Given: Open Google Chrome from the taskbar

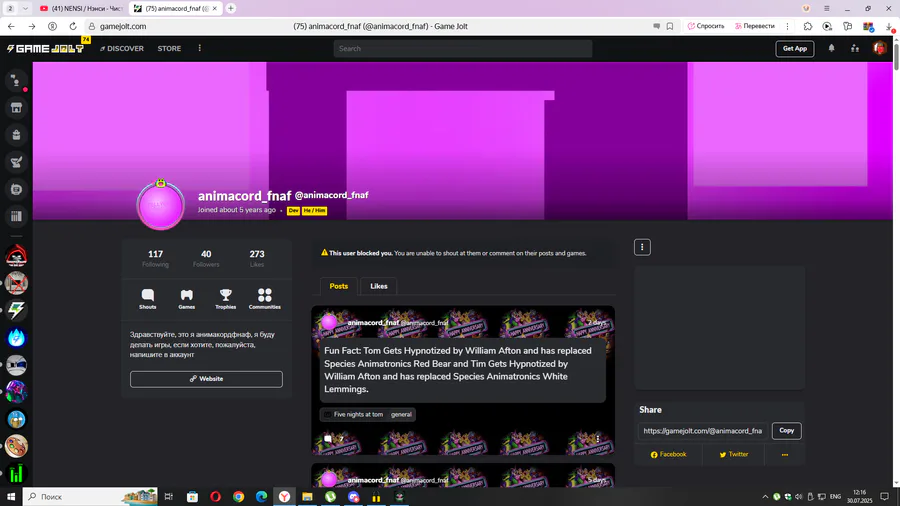Looking at the screenshot, I should (x=238, y=497).
